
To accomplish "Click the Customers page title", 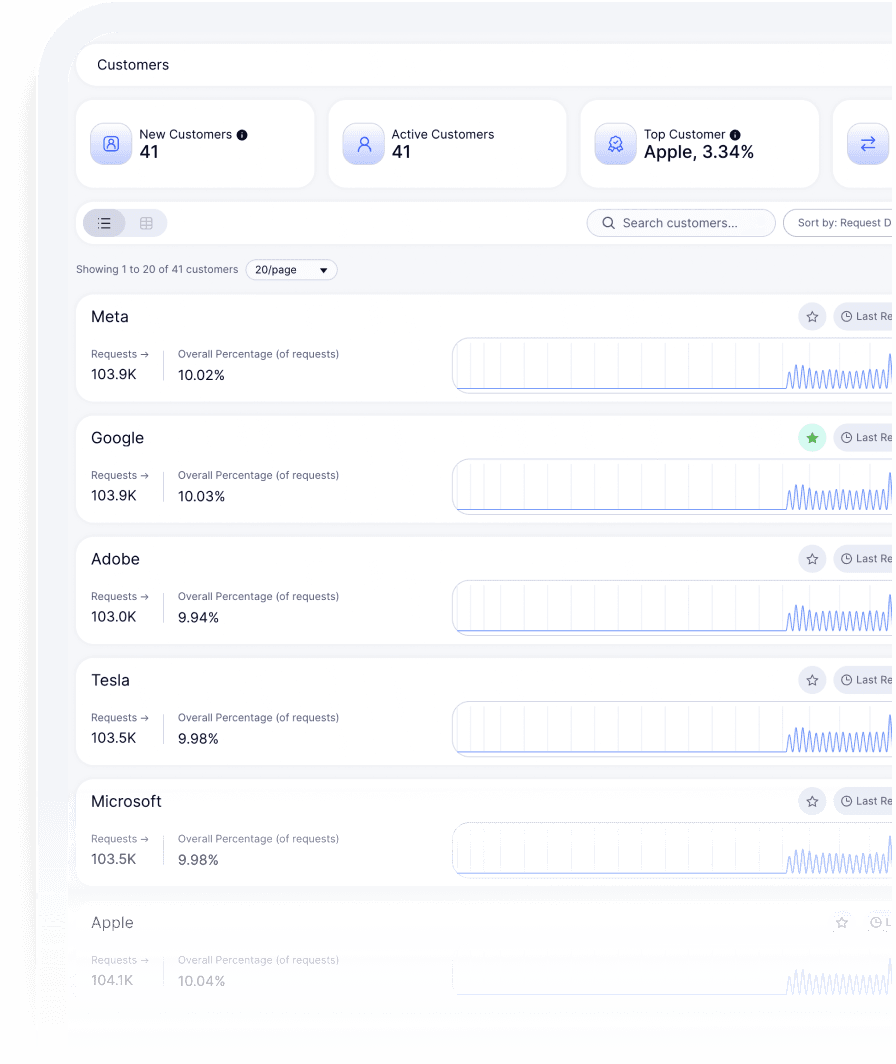I will (x=133, y=65).
